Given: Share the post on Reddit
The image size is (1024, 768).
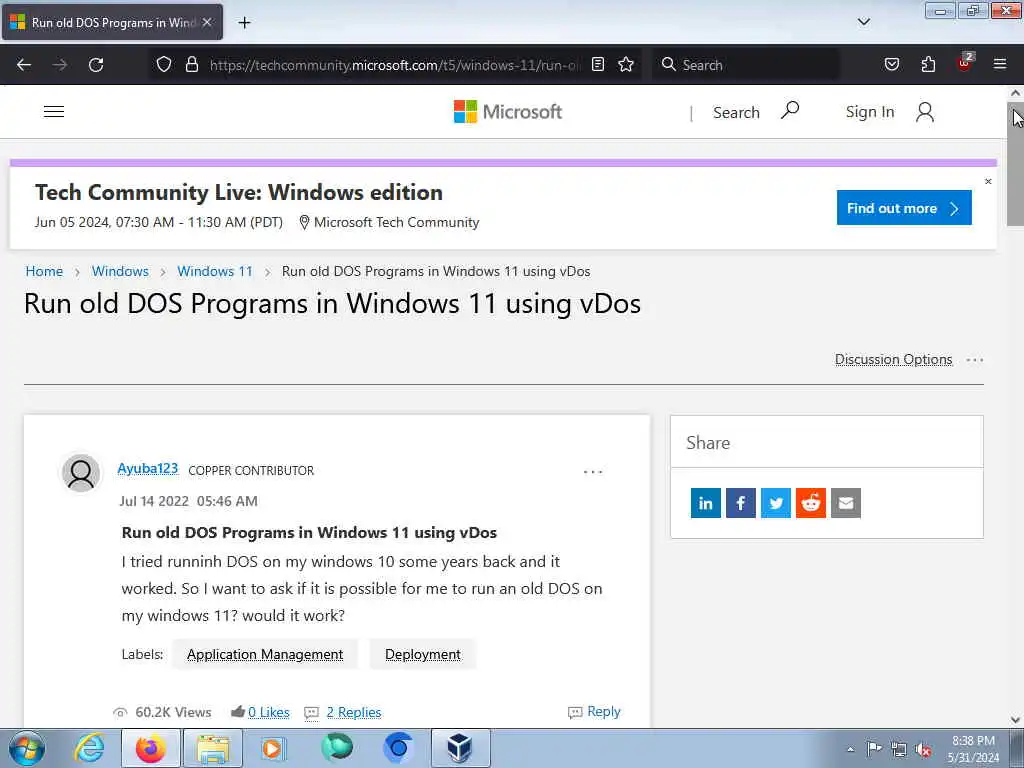Looking at the screenshot, I should pos(810,503).
